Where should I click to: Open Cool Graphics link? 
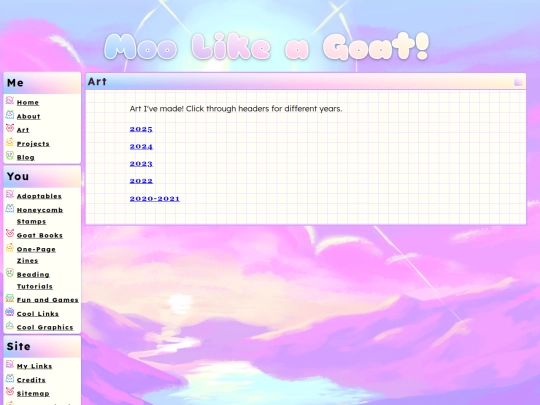[x=45, y=328]
